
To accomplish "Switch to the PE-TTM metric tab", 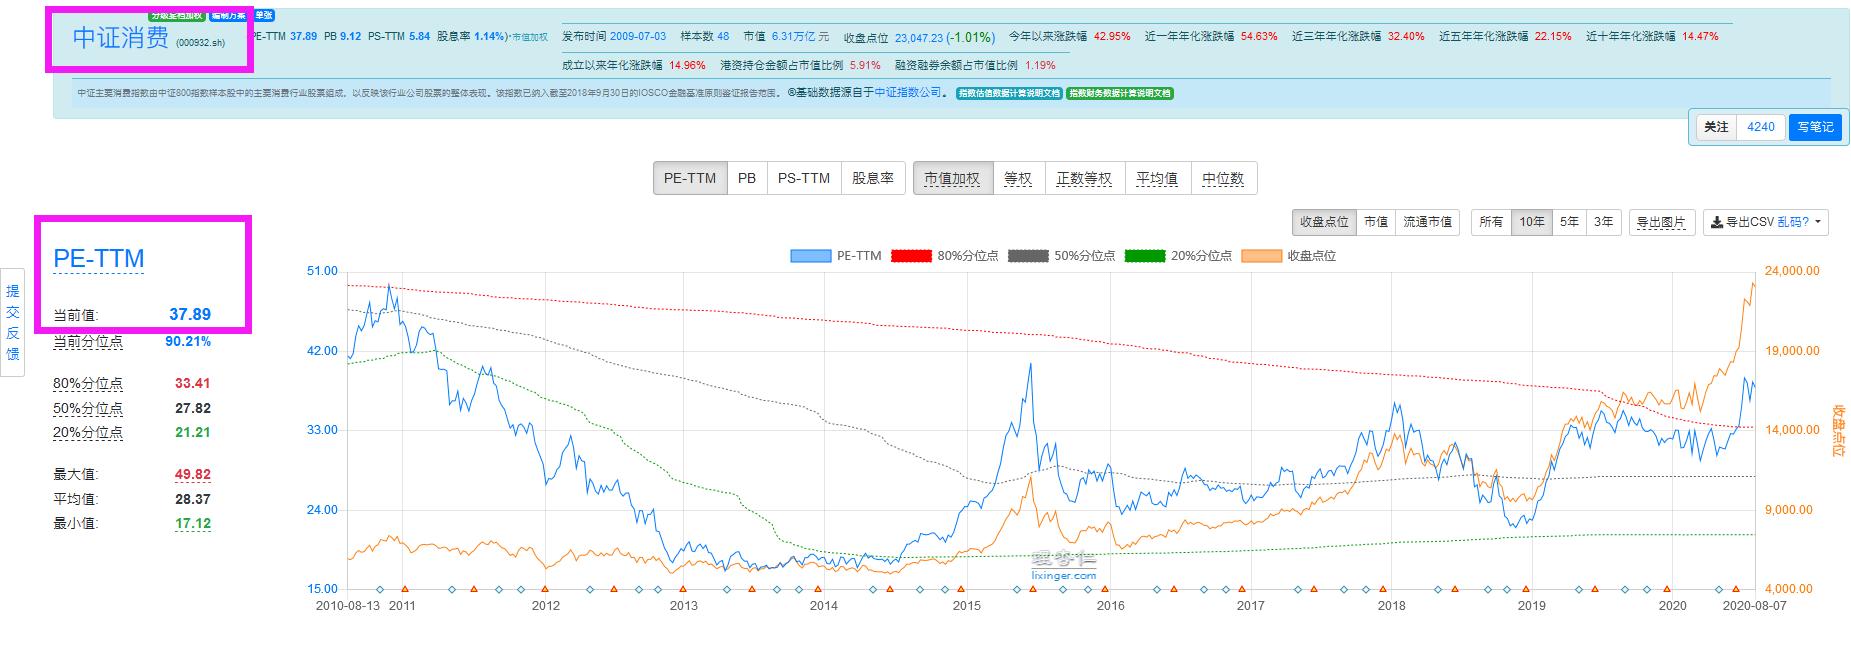I will (x=690, y=178).
